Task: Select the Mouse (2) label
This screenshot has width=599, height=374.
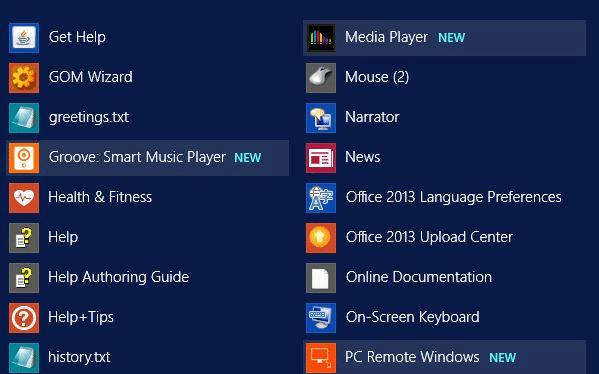Action: pos(377,77)
